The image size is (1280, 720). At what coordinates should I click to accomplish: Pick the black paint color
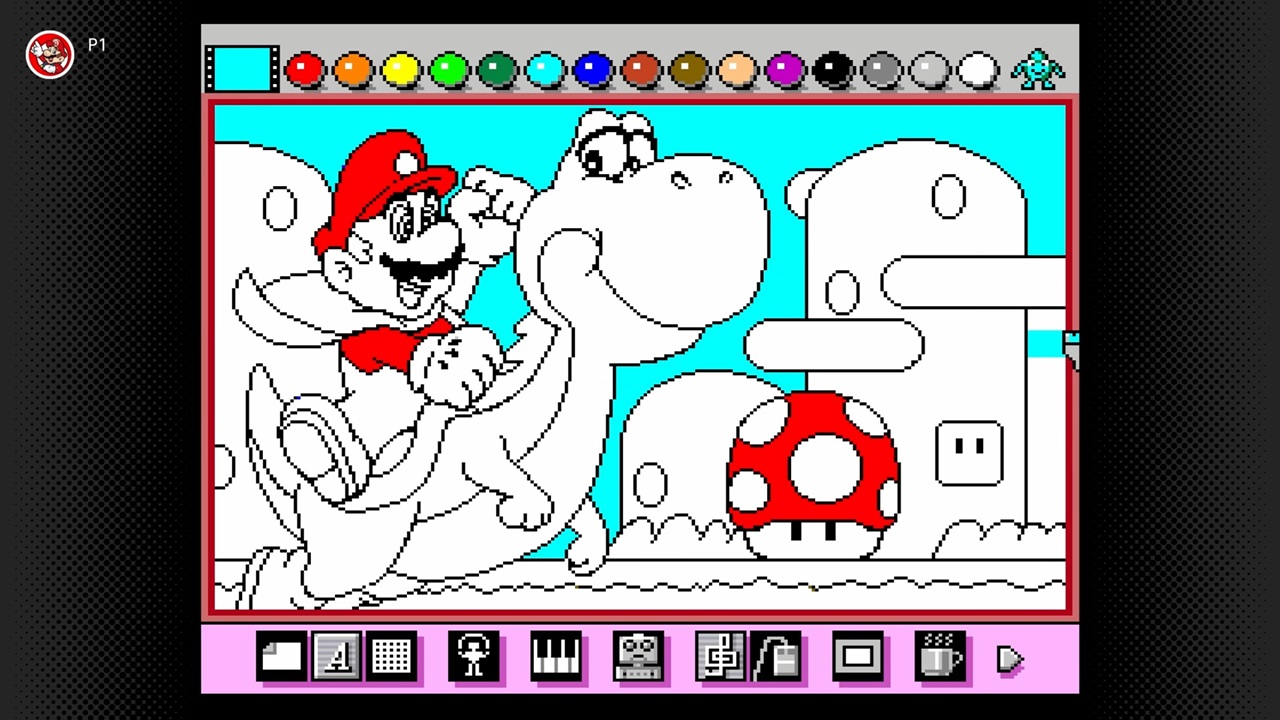coord(833,70)
